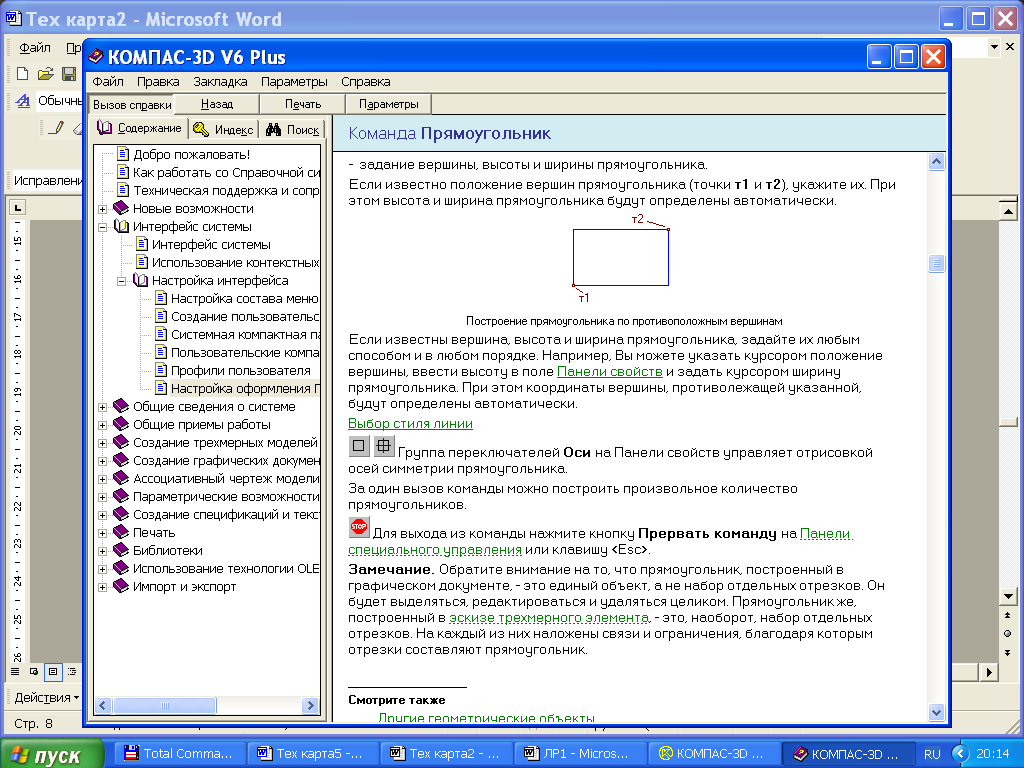Expand the Печать section in tree
1024x768 pixels.
(x=103, y=534)
